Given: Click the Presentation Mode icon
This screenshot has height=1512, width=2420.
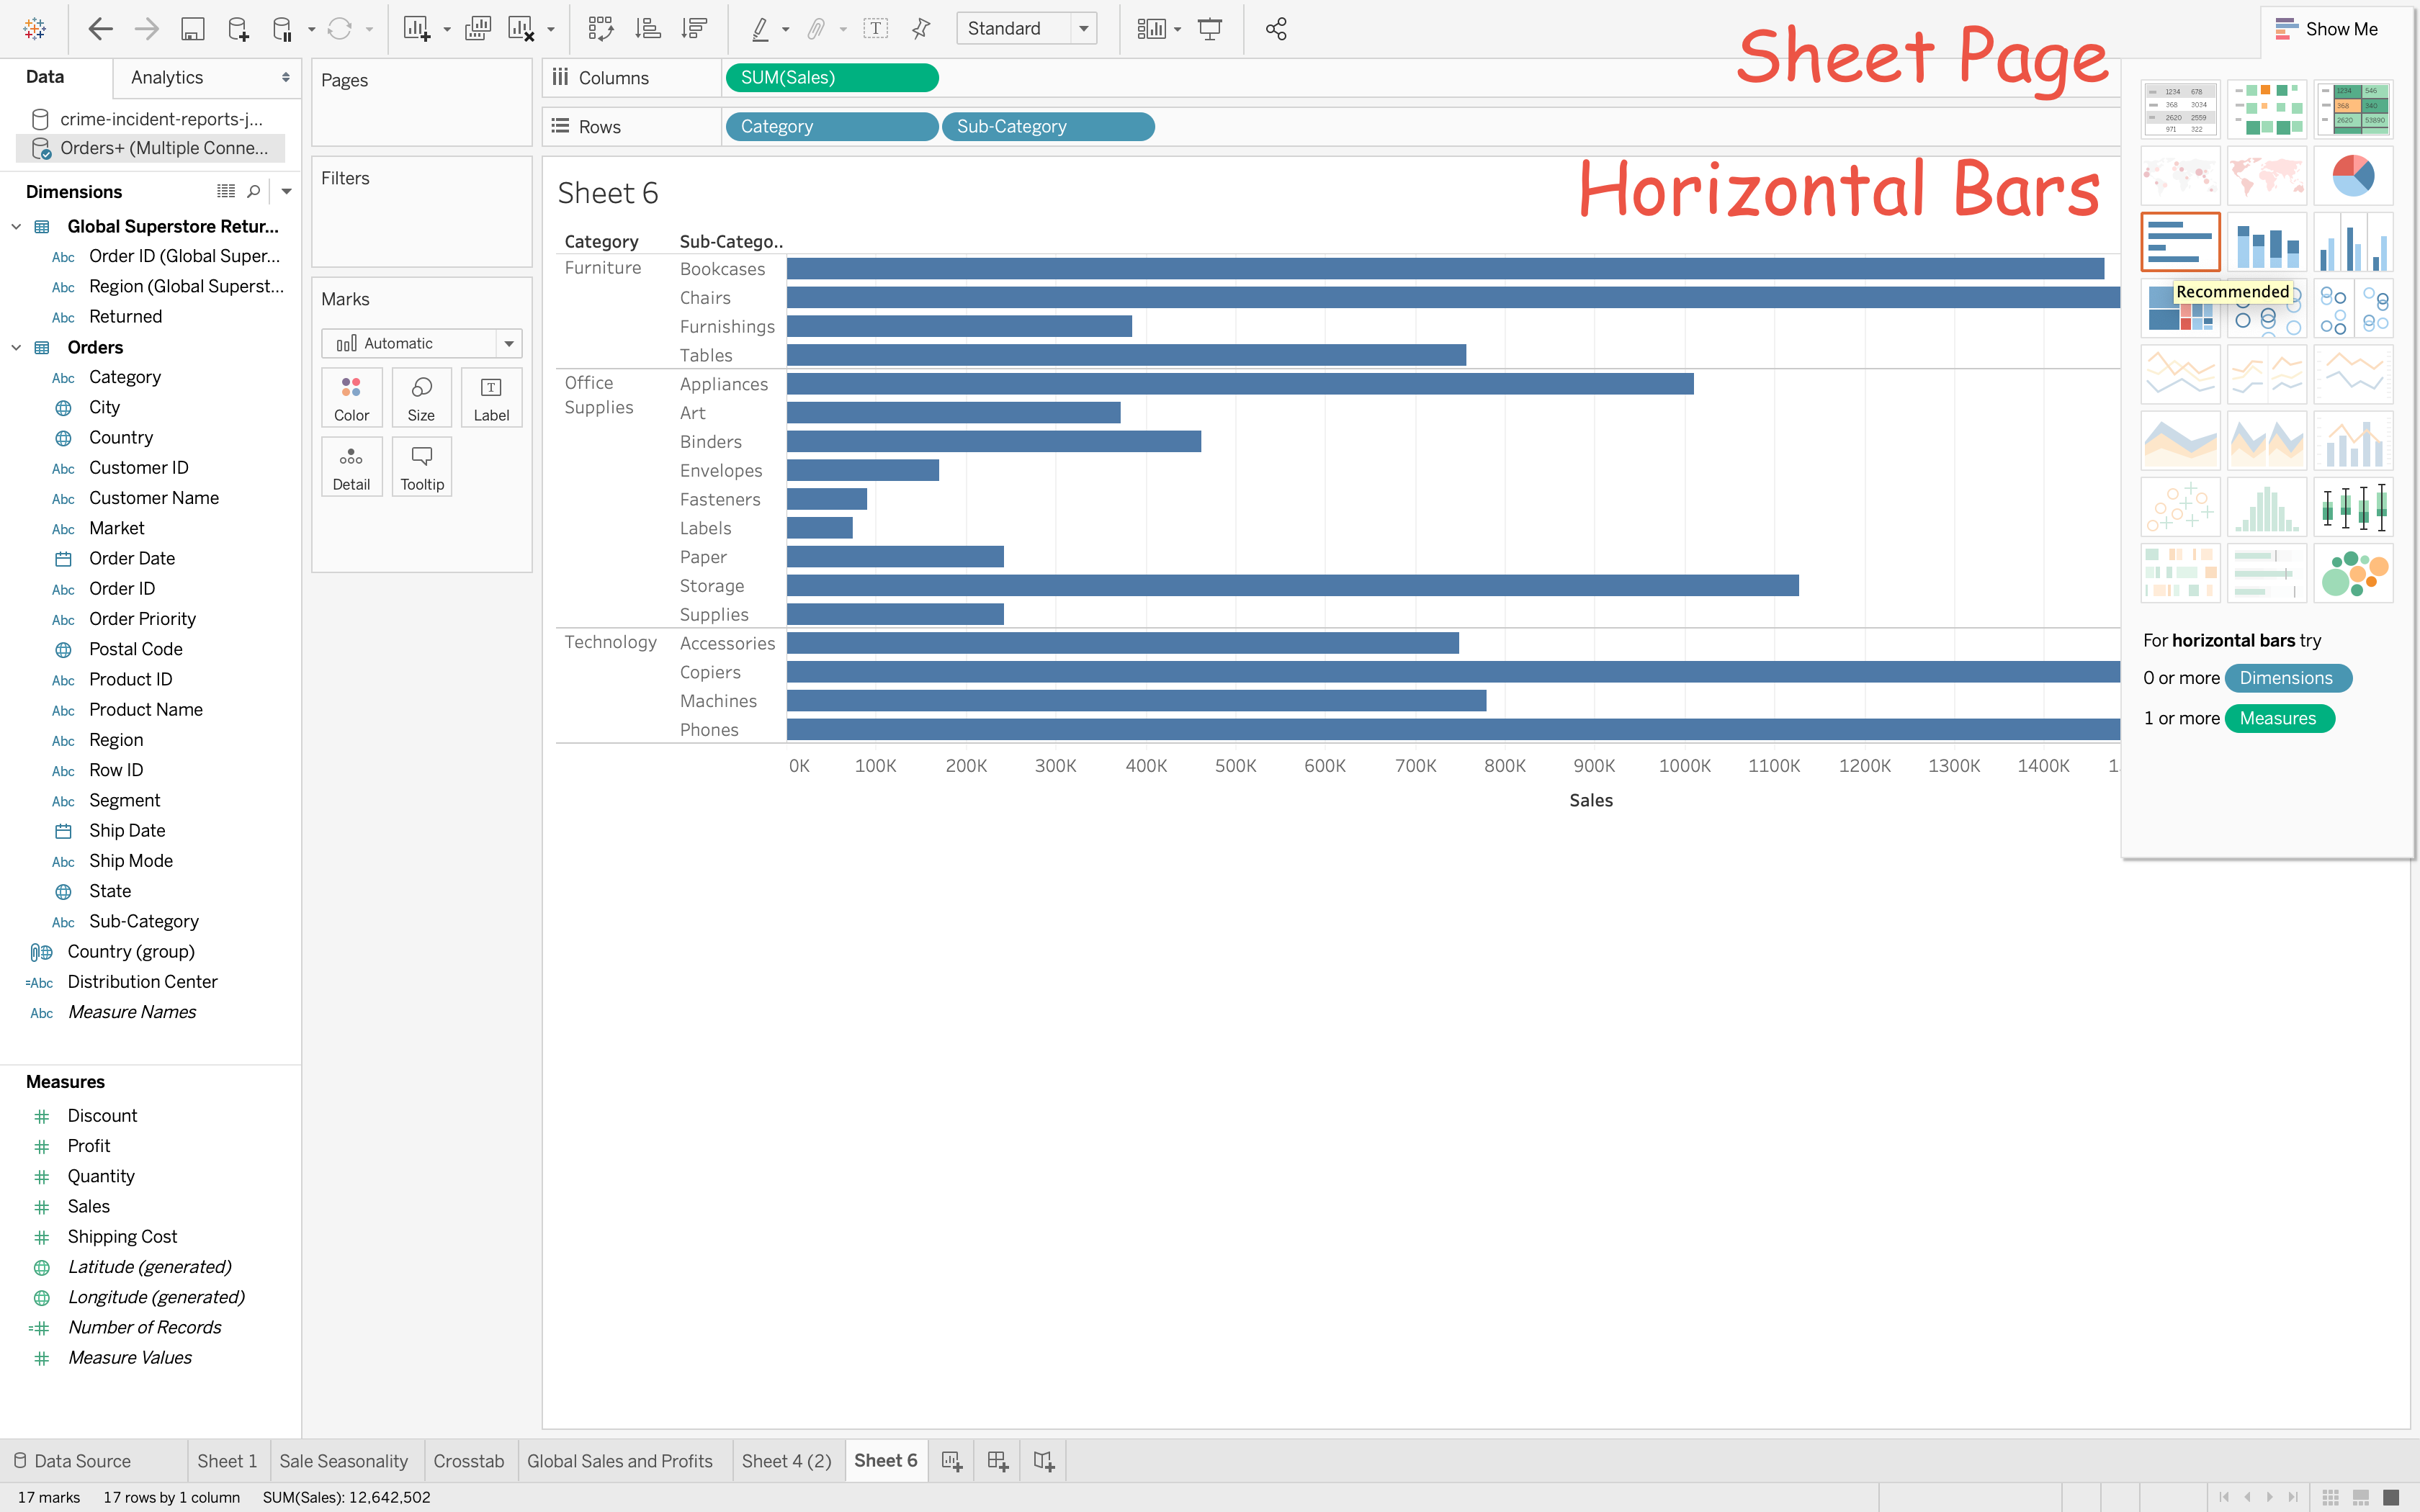Looking at the screenshot, I should pyautogui.click(x=1210, y=29).
